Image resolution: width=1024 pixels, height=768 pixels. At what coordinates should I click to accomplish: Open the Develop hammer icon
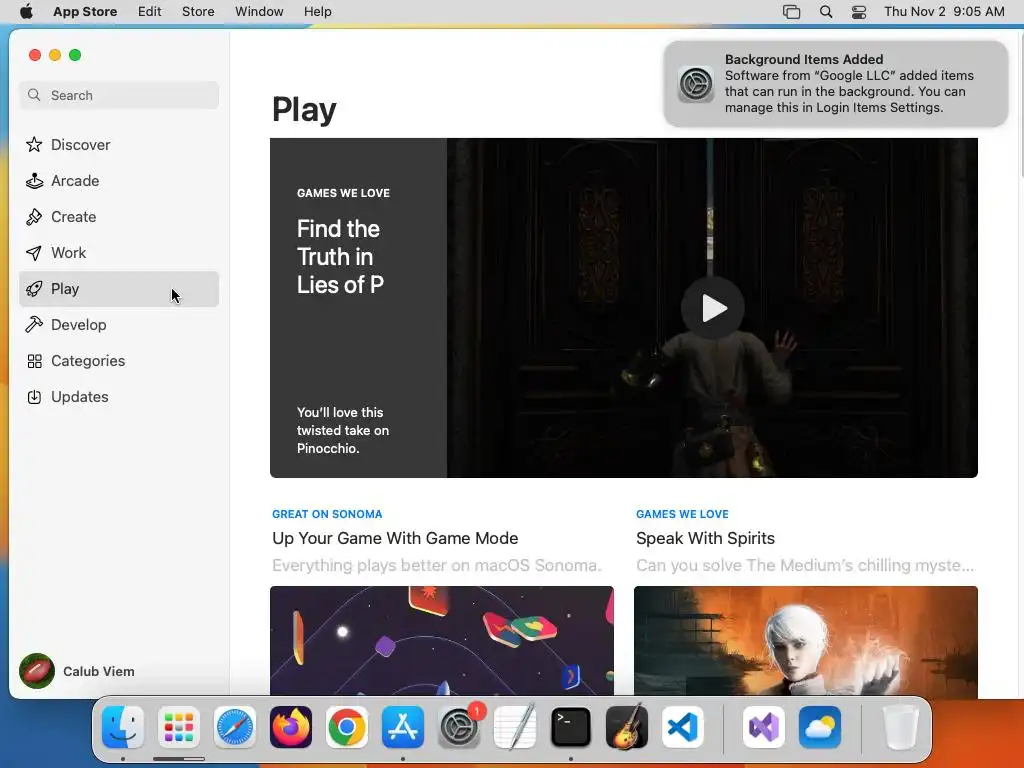point(34,325)
